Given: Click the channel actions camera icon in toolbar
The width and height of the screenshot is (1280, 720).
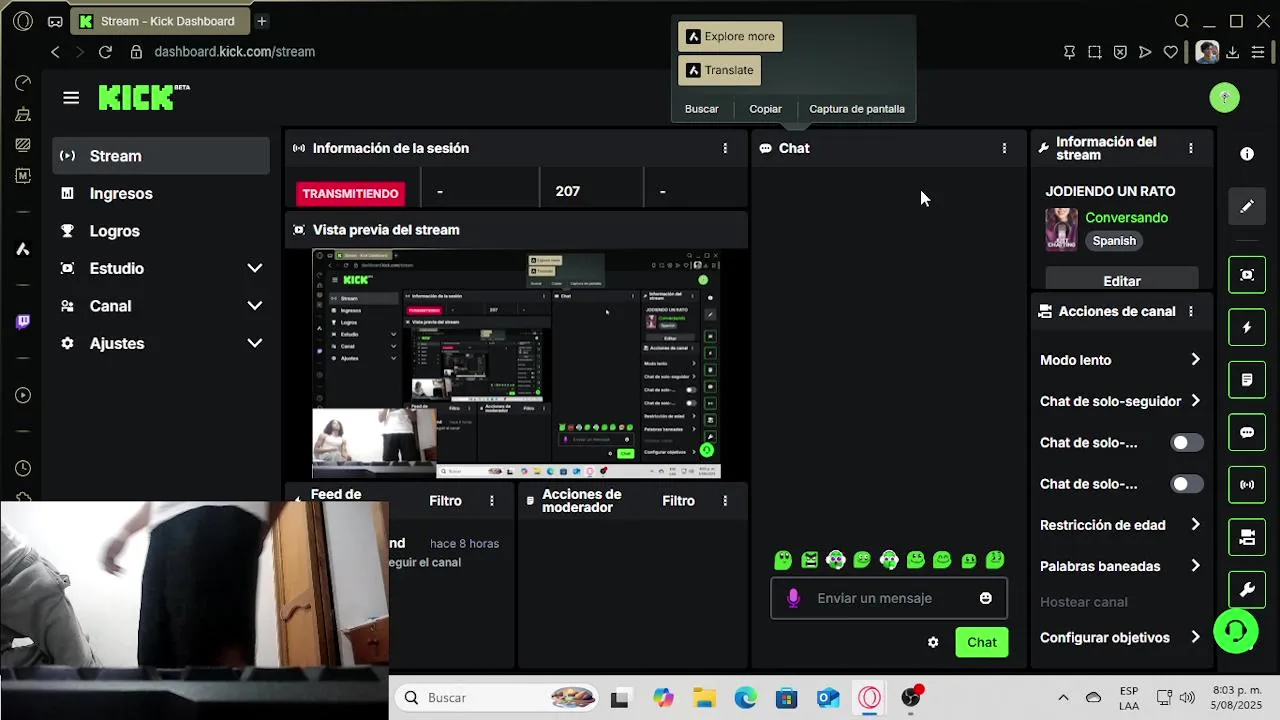Looking at the screenshot, I should 1247,538.
